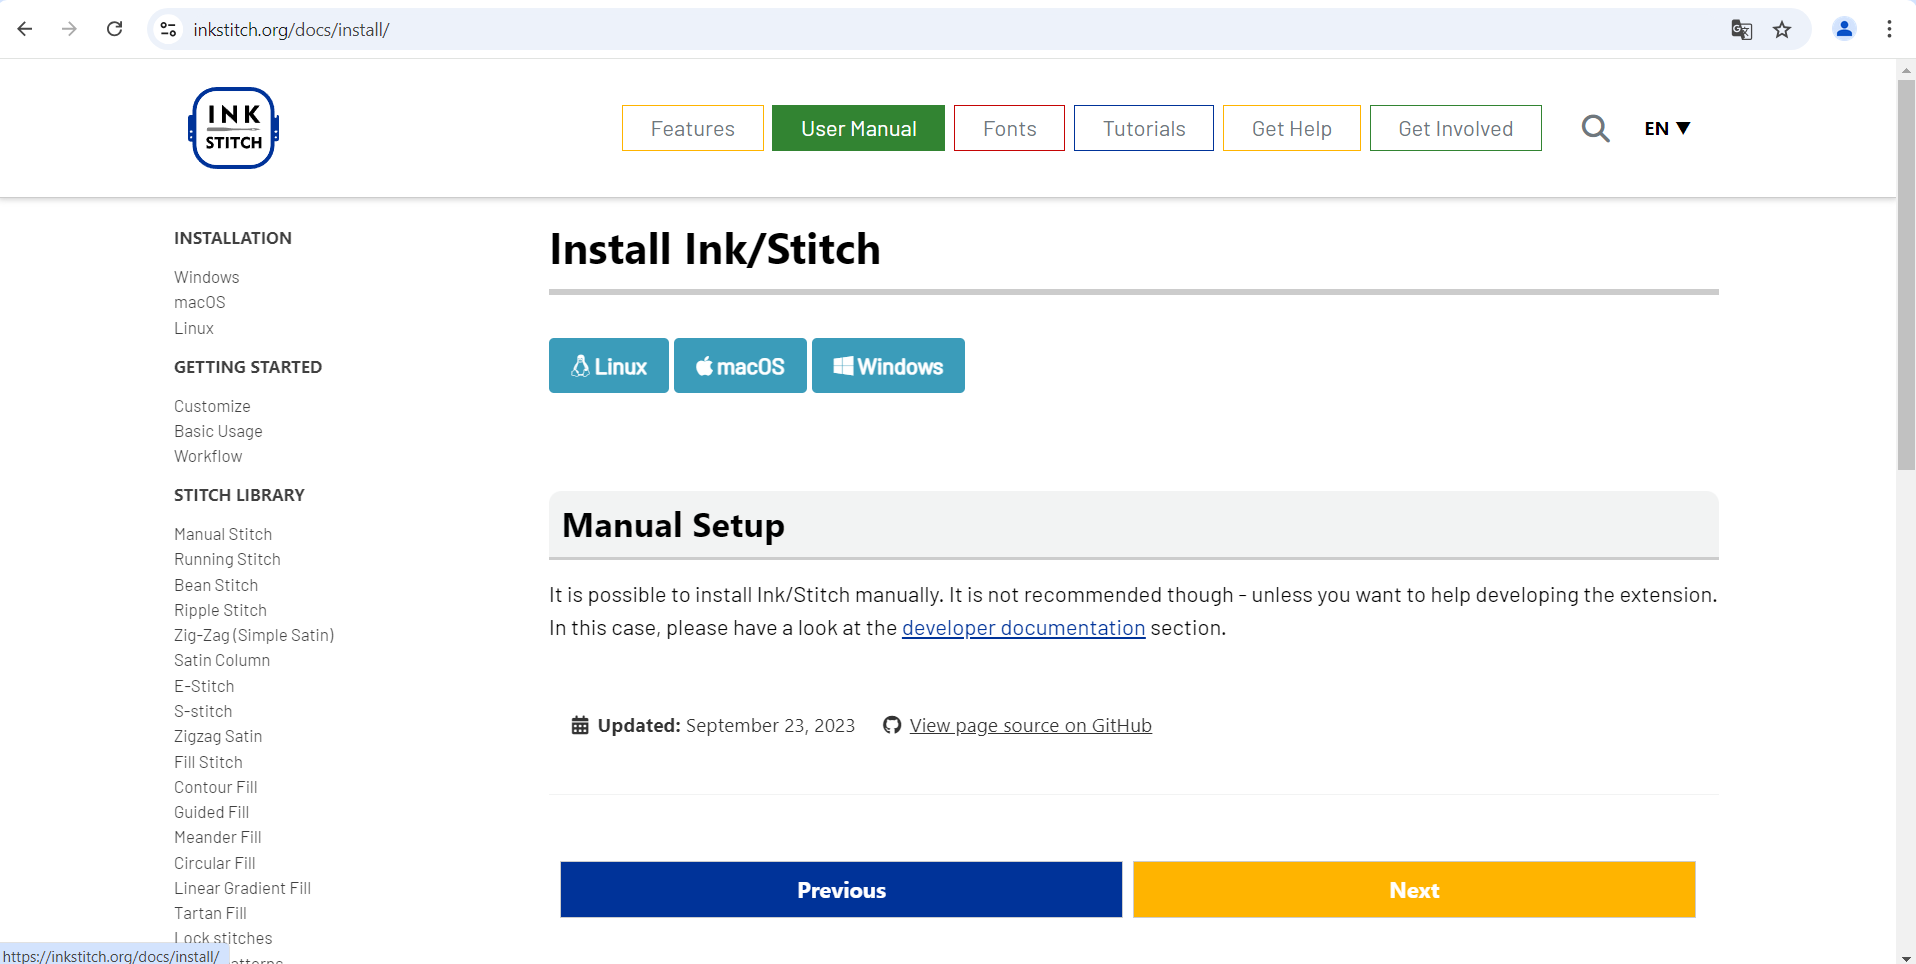Open the Get Help menu item
The image size is (1916, 964).
[x=1291, y=128]
